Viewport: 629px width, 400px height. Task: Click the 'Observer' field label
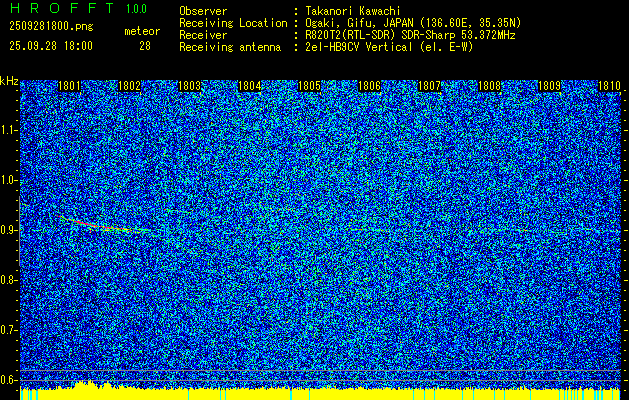tap(203, 11)
